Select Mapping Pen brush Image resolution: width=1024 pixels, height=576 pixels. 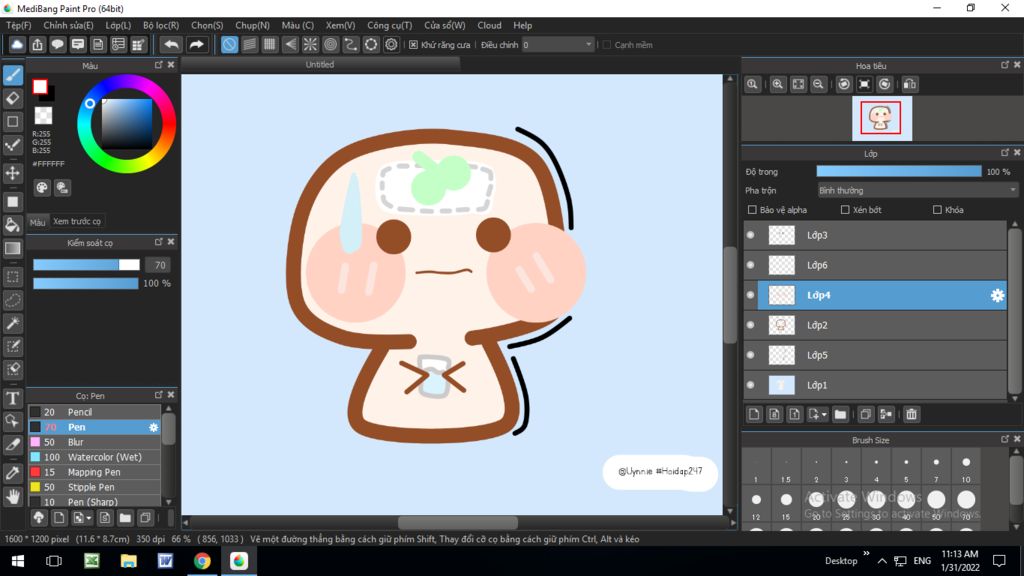coord(94,472)
